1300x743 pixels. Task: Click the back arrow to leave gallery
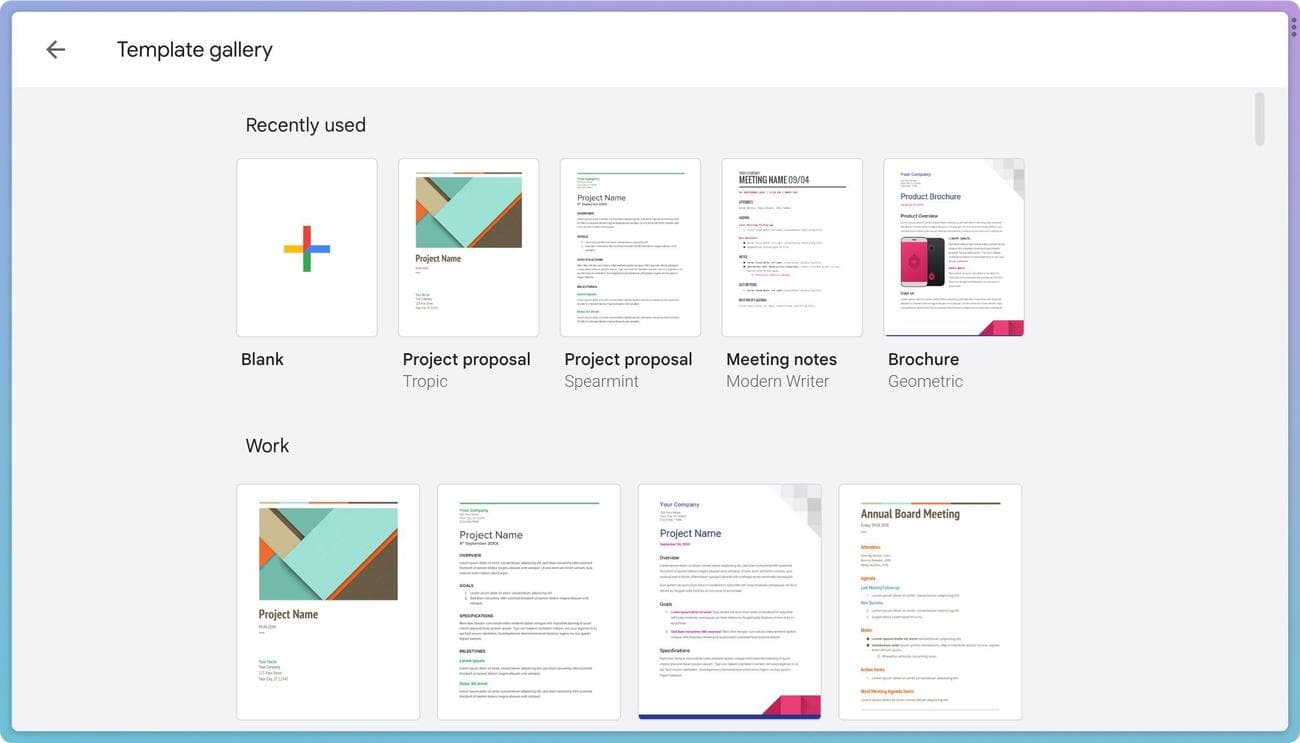coord(55,50)
